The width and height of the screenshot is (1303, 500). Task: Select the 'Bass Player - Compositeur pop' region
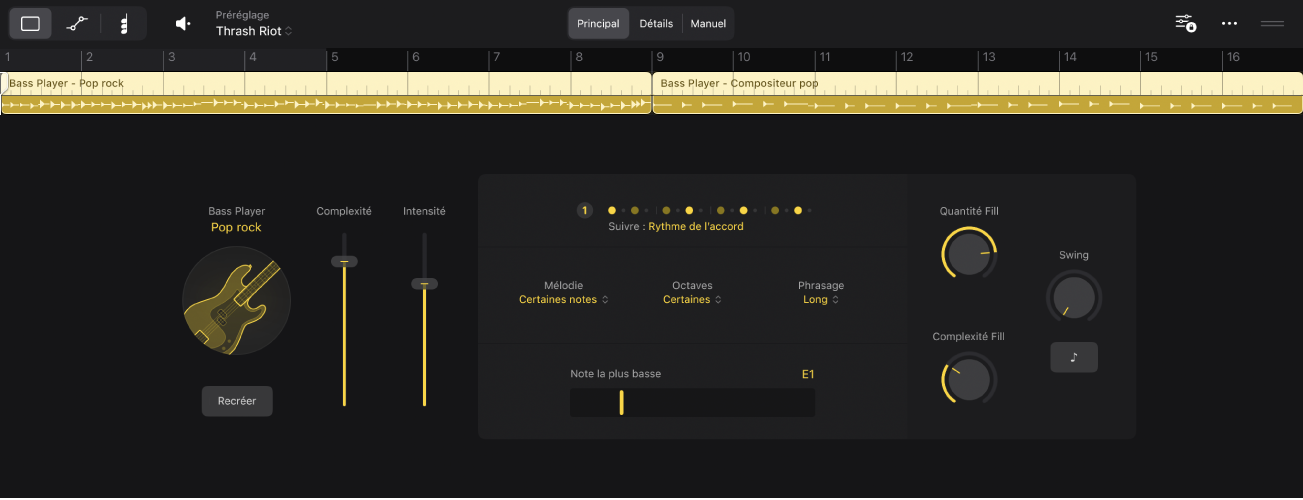click(x=978, y=93)
